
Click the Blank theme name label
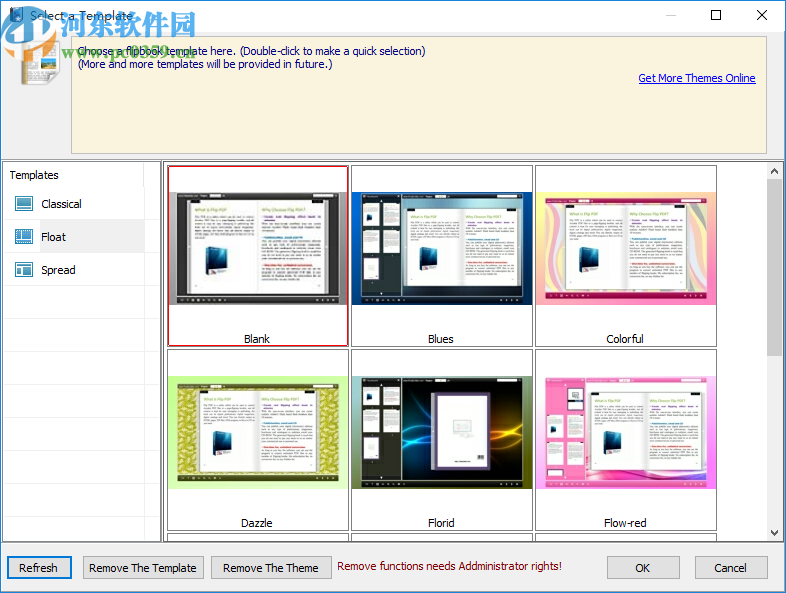(x=257, y=339)
